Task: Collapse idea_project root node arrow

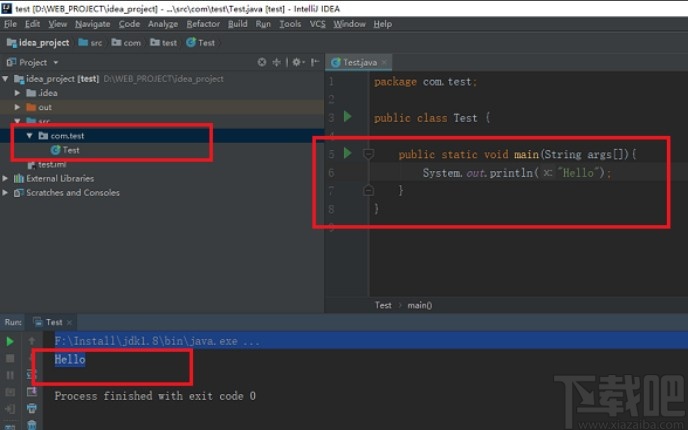Action: 5,79
